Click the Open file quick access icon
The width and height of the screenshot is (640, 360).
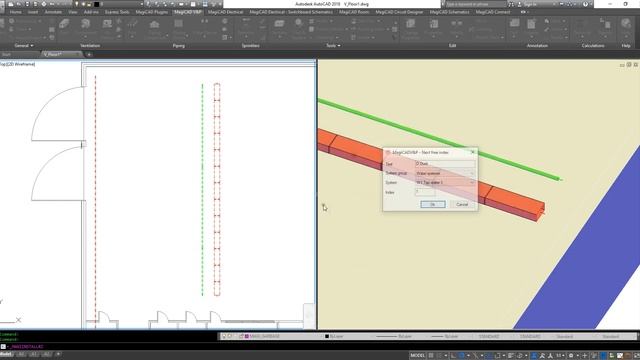(x=19, y=4)
